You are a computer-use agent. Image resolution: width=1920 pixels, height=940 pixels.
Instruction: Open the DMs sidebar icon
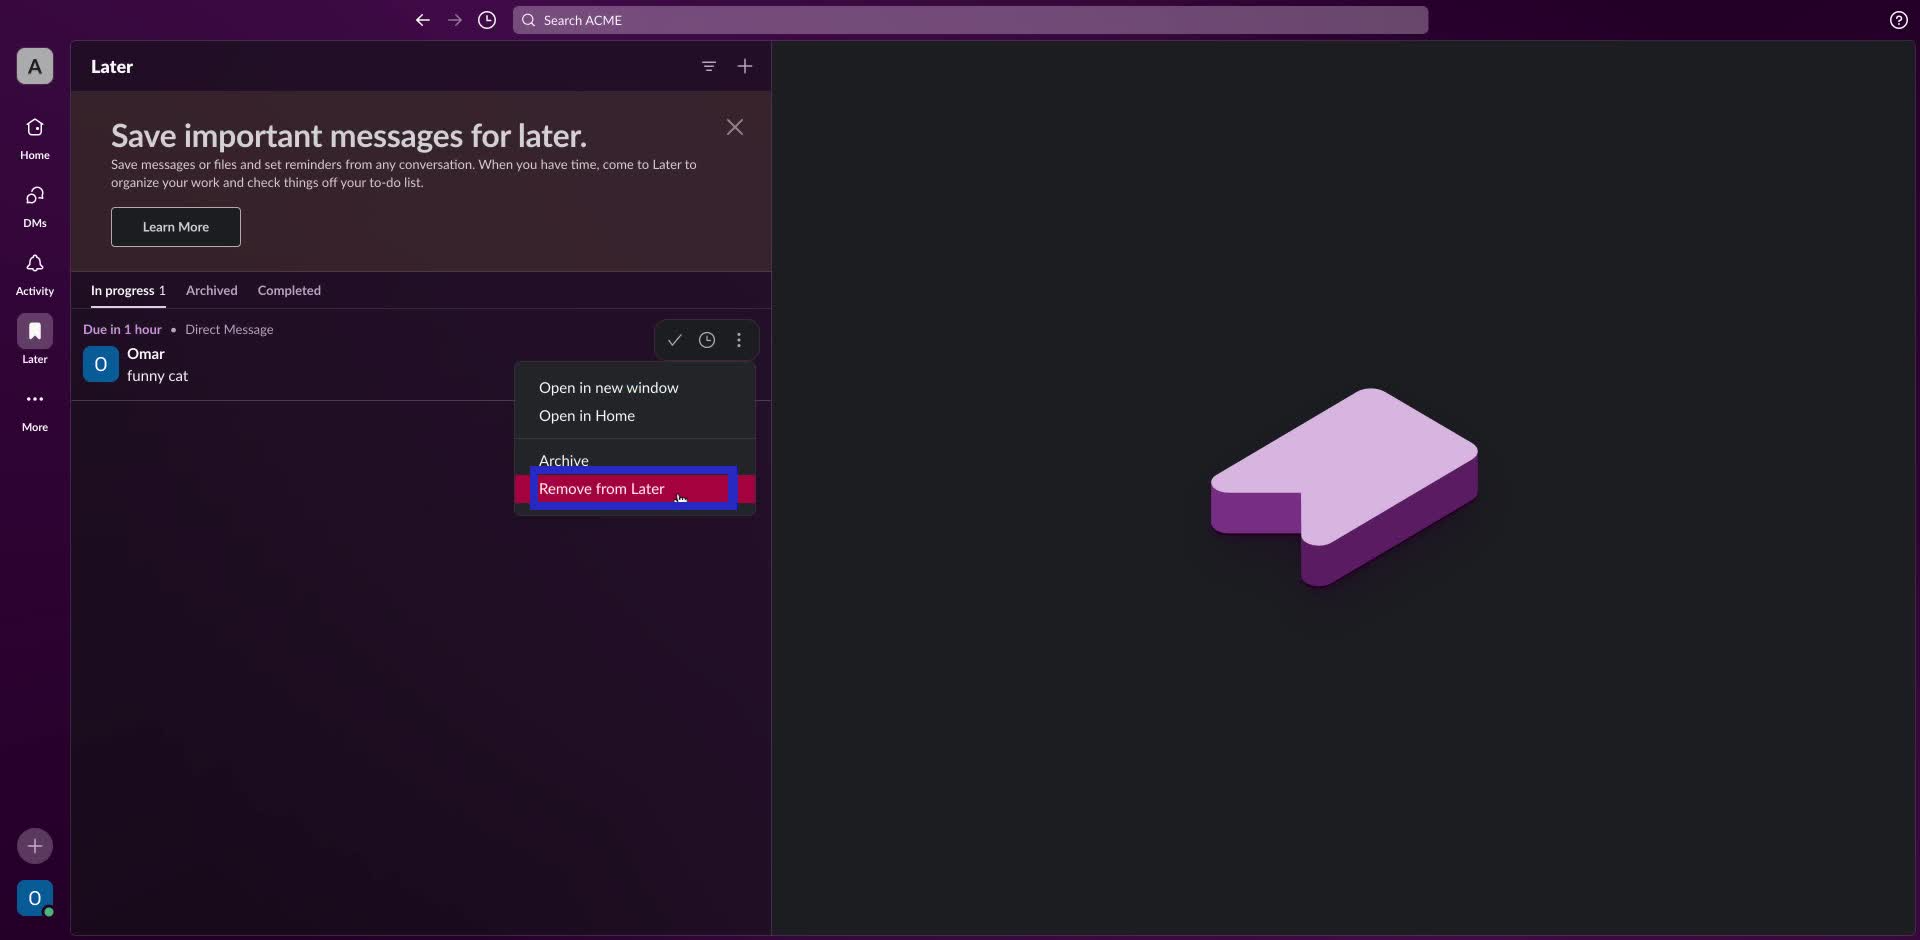[x=35, y=205]
